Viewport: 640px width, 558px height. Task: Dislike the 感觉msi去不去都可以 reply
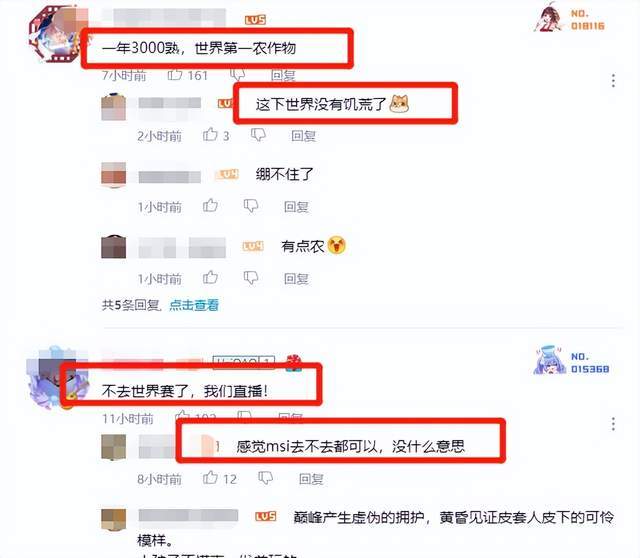tap(266, 478)
